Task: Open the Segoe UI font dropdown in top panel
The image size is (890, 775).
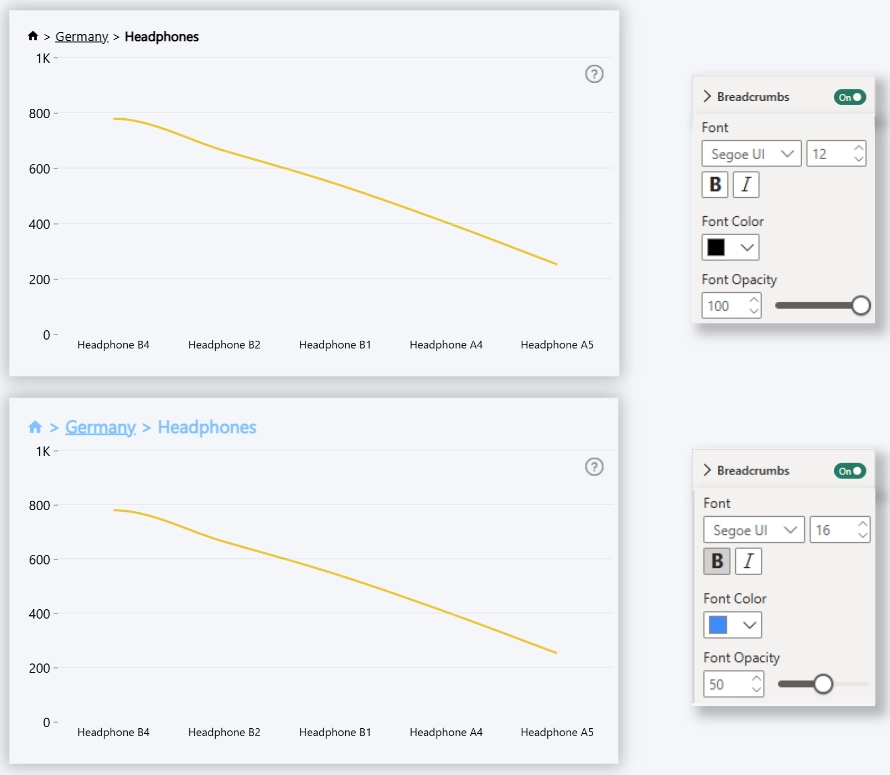Action: click(752, 154)
